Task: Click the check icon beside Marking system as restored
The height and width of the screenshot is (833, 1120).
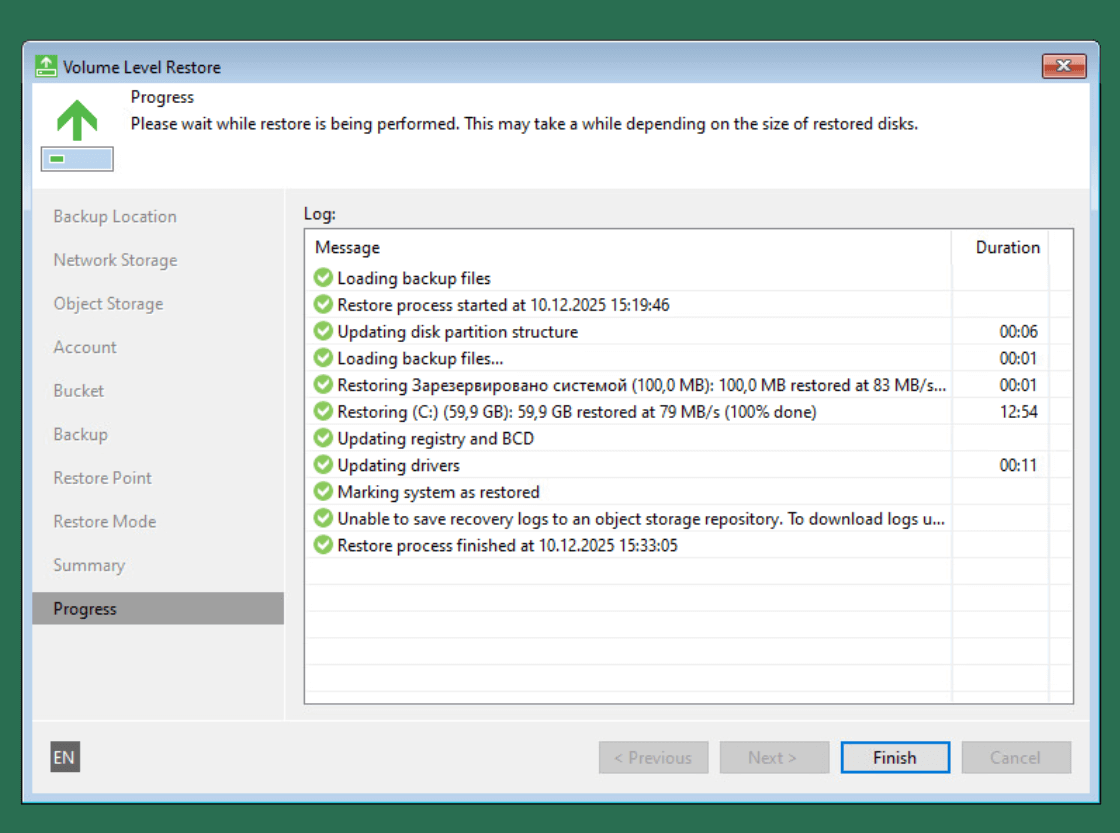Action: point(323,492)
